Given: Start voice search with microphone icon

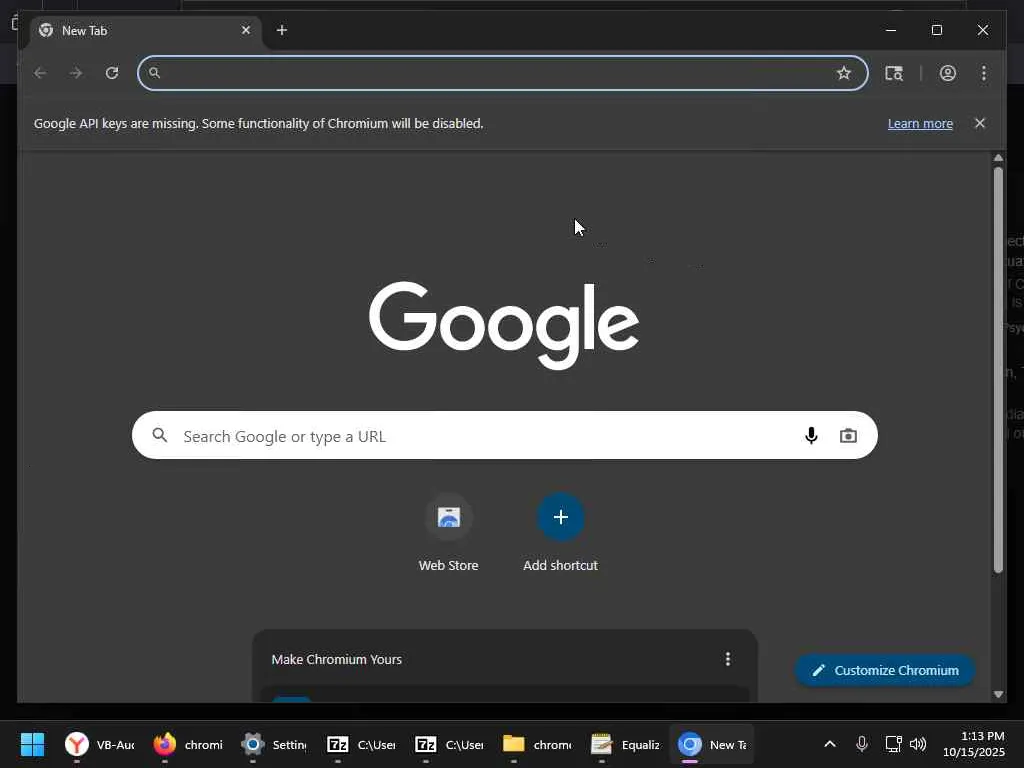Looking at the screenshot, I should coord(811,436).
